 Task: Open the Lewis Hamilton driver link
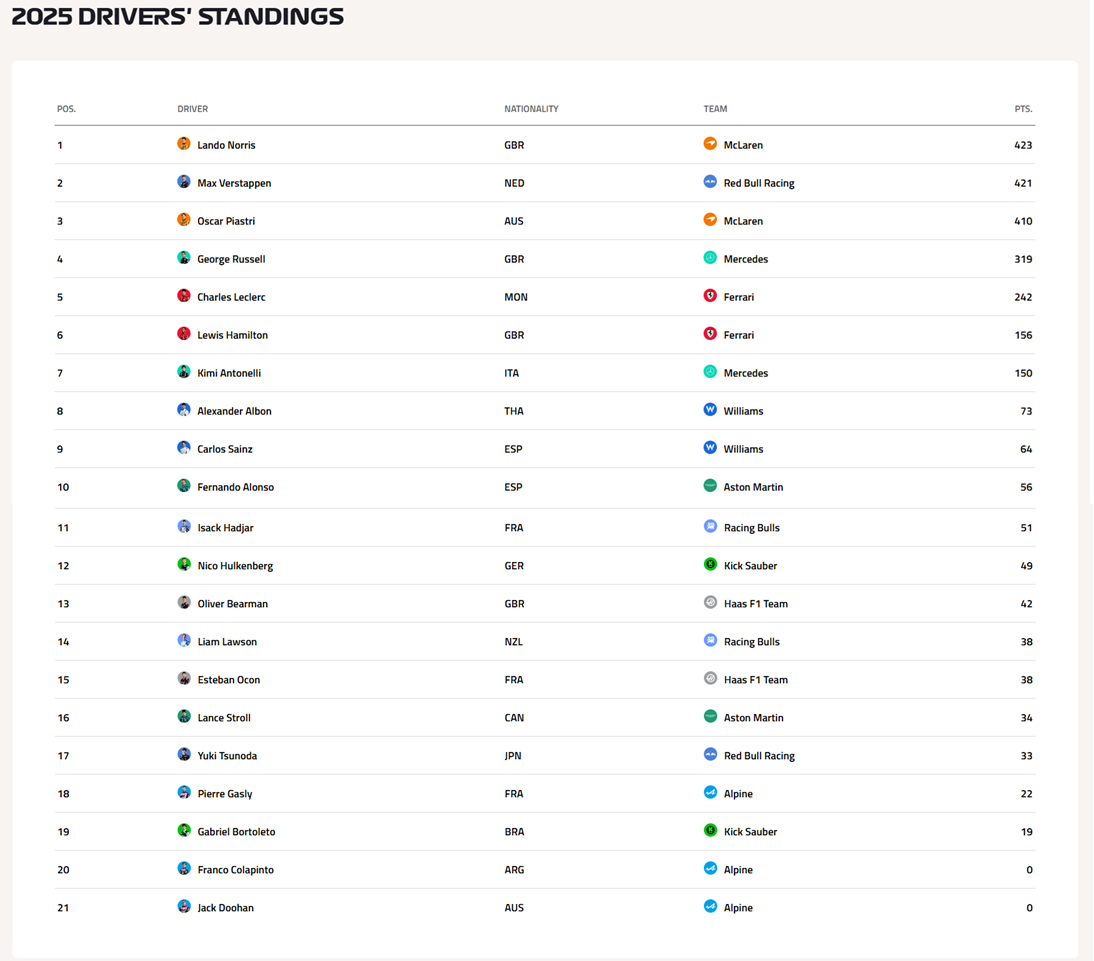click(x=232, y=335)
